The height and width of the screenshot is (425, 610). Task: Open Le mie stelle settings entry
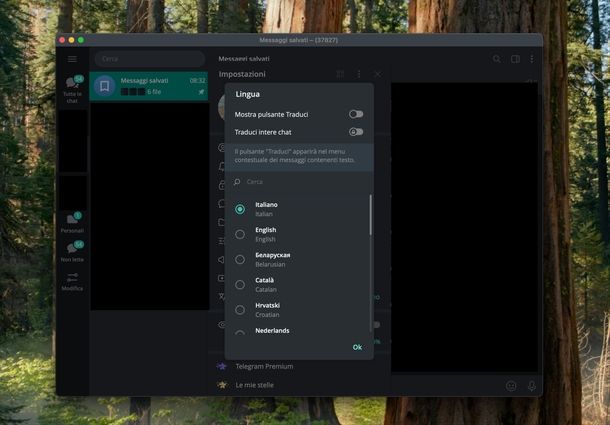coord(299,385)
